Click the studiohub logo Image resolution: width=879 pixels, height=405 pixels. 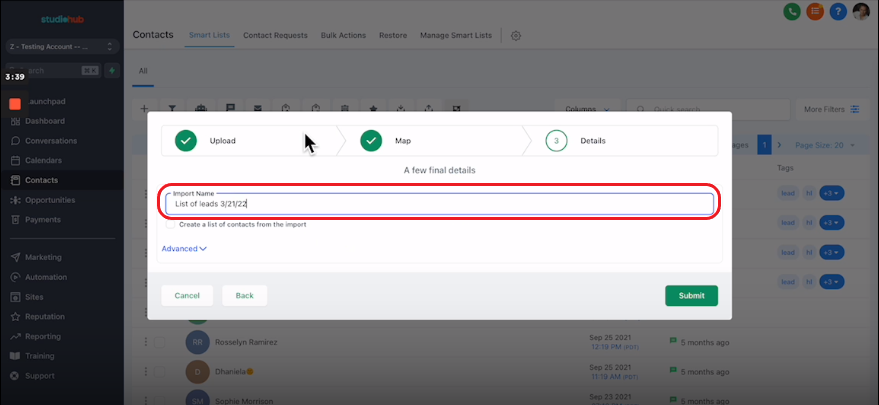point(62,19)
